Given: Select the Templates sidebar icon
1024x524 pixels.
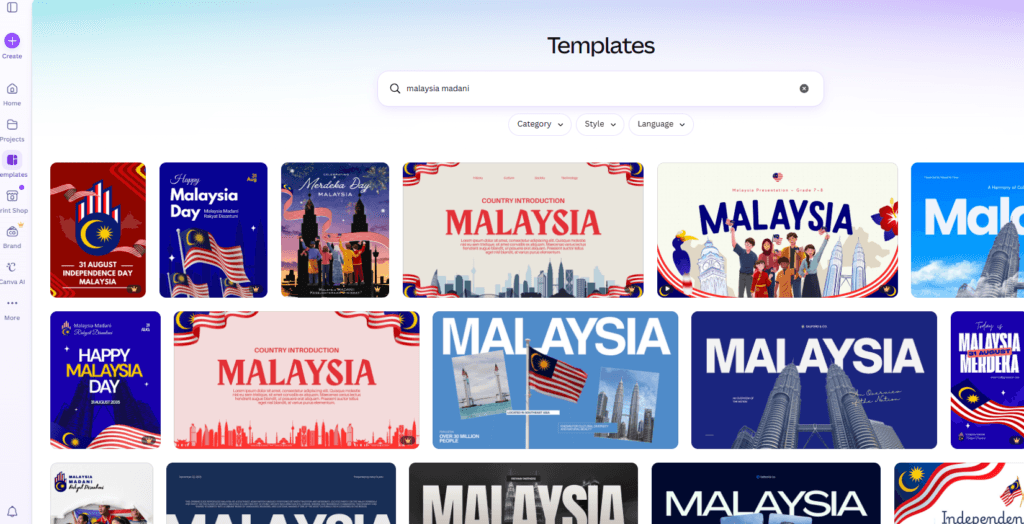Looking at the screenshot, I should coord(12,160).
